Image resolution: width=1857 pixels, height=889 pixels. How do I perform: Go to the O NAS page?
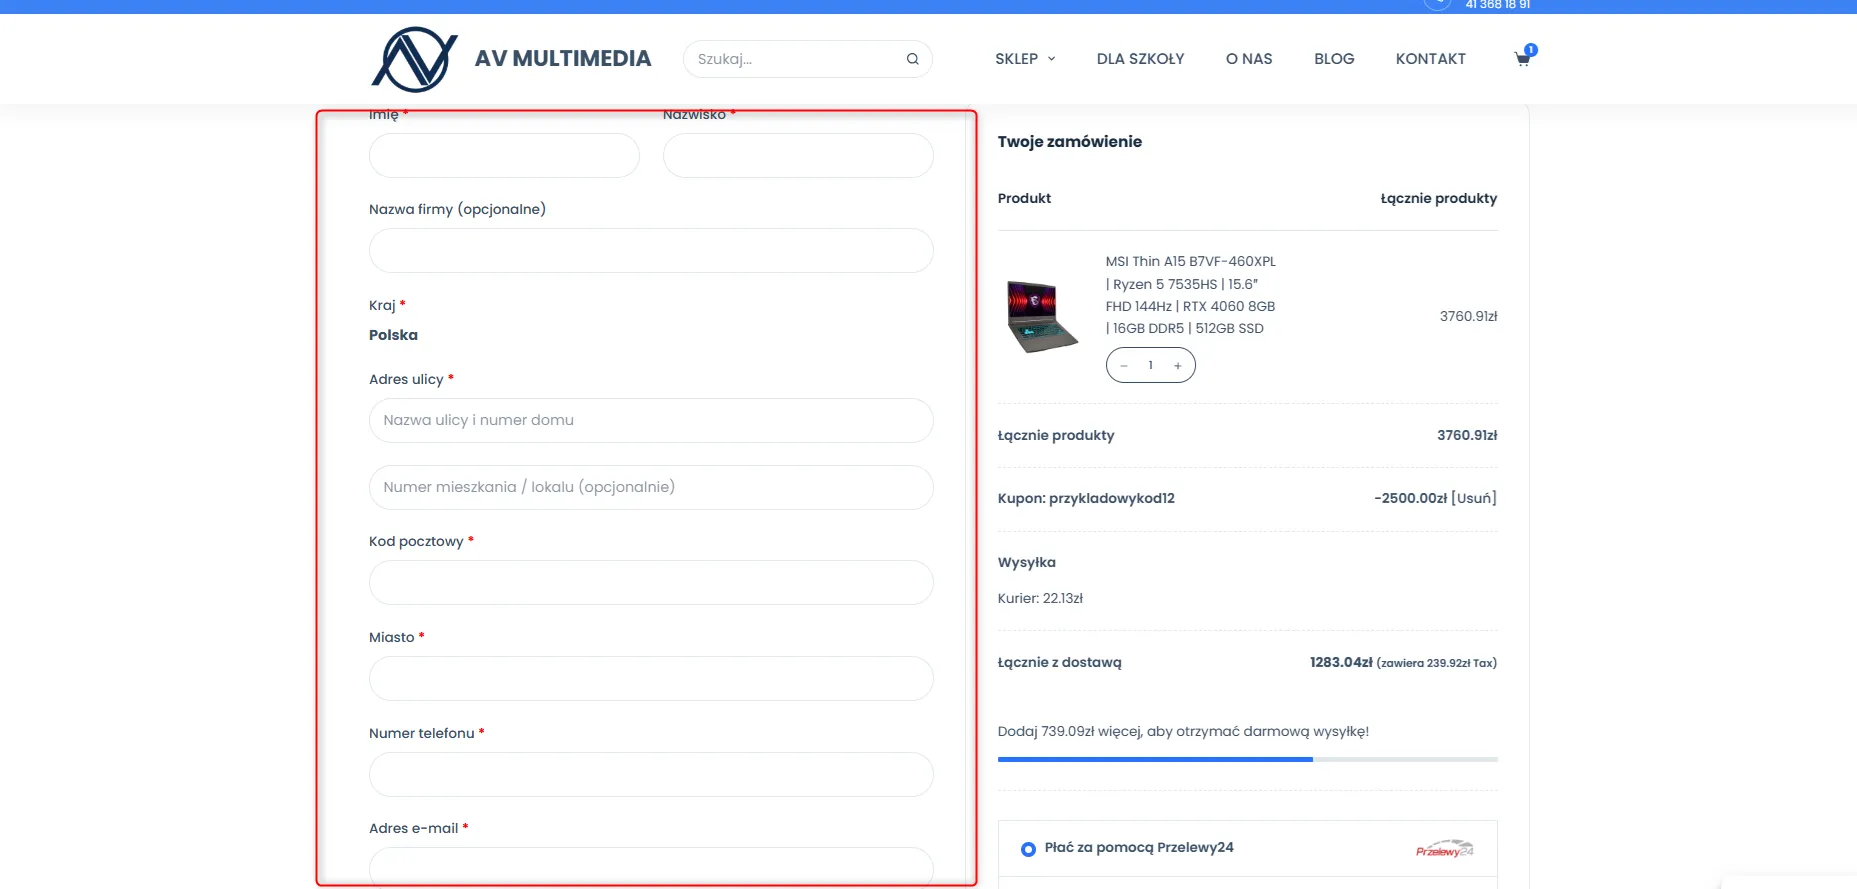click(1249, 59)
